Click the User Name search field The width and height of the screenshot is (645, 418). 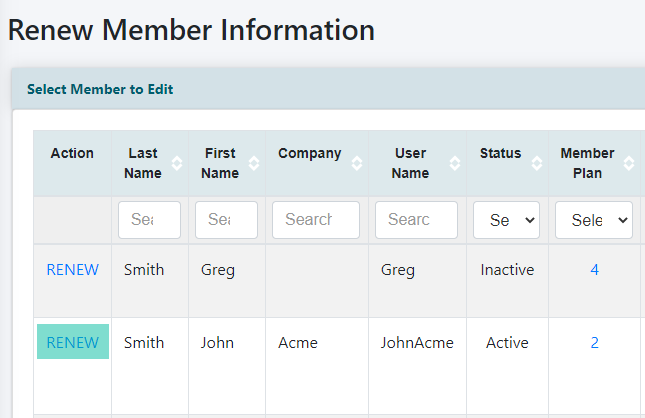click(x=416, y=220)
